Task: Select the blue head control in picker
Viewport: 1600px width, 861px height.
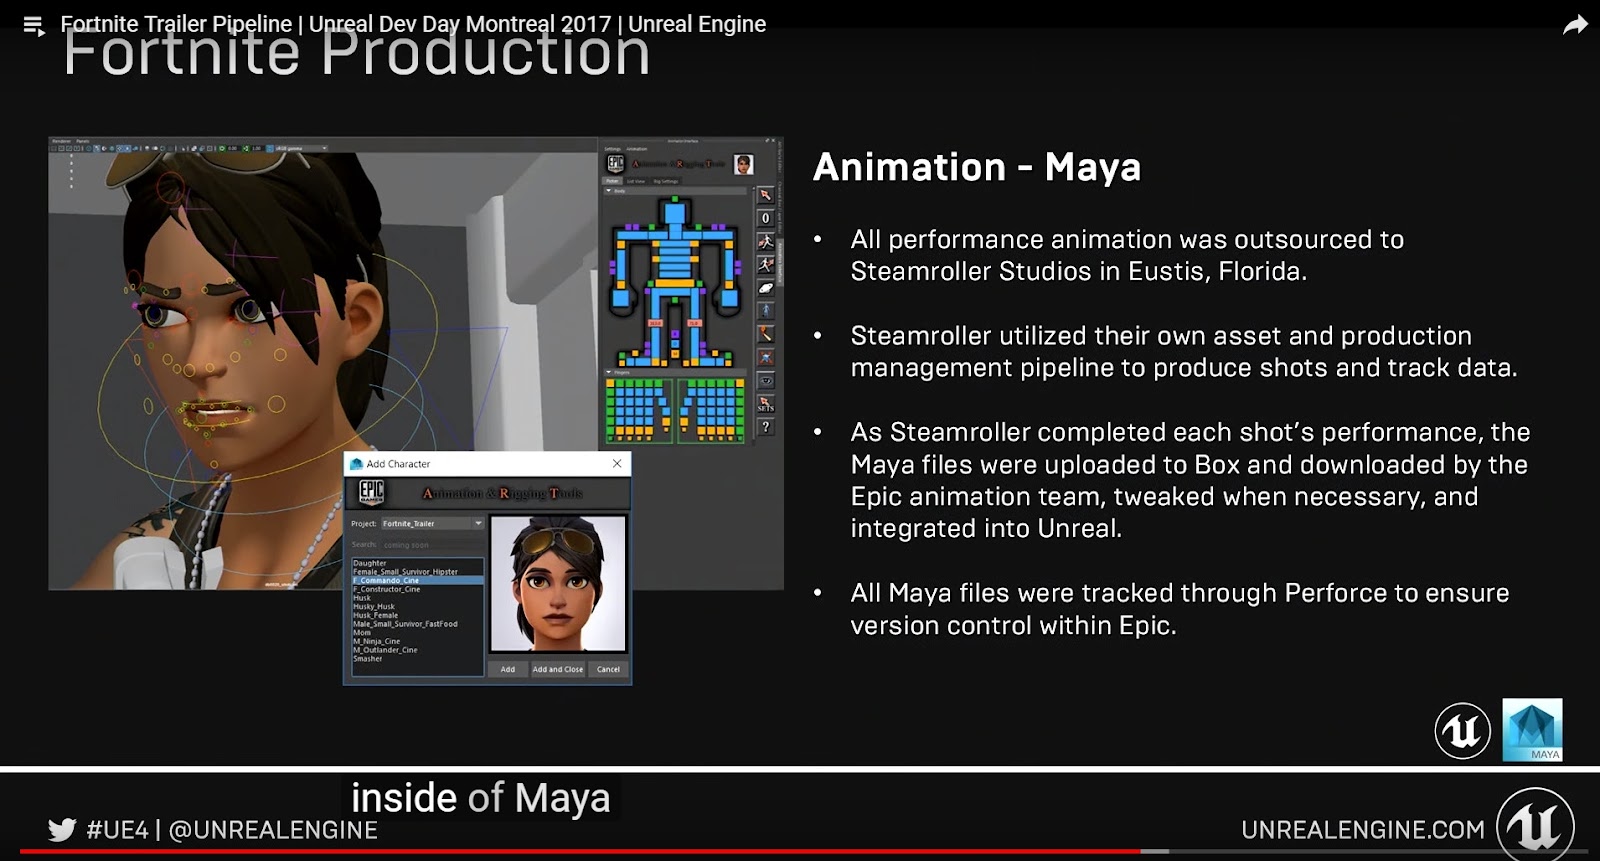Action: [x=675, y=213]
